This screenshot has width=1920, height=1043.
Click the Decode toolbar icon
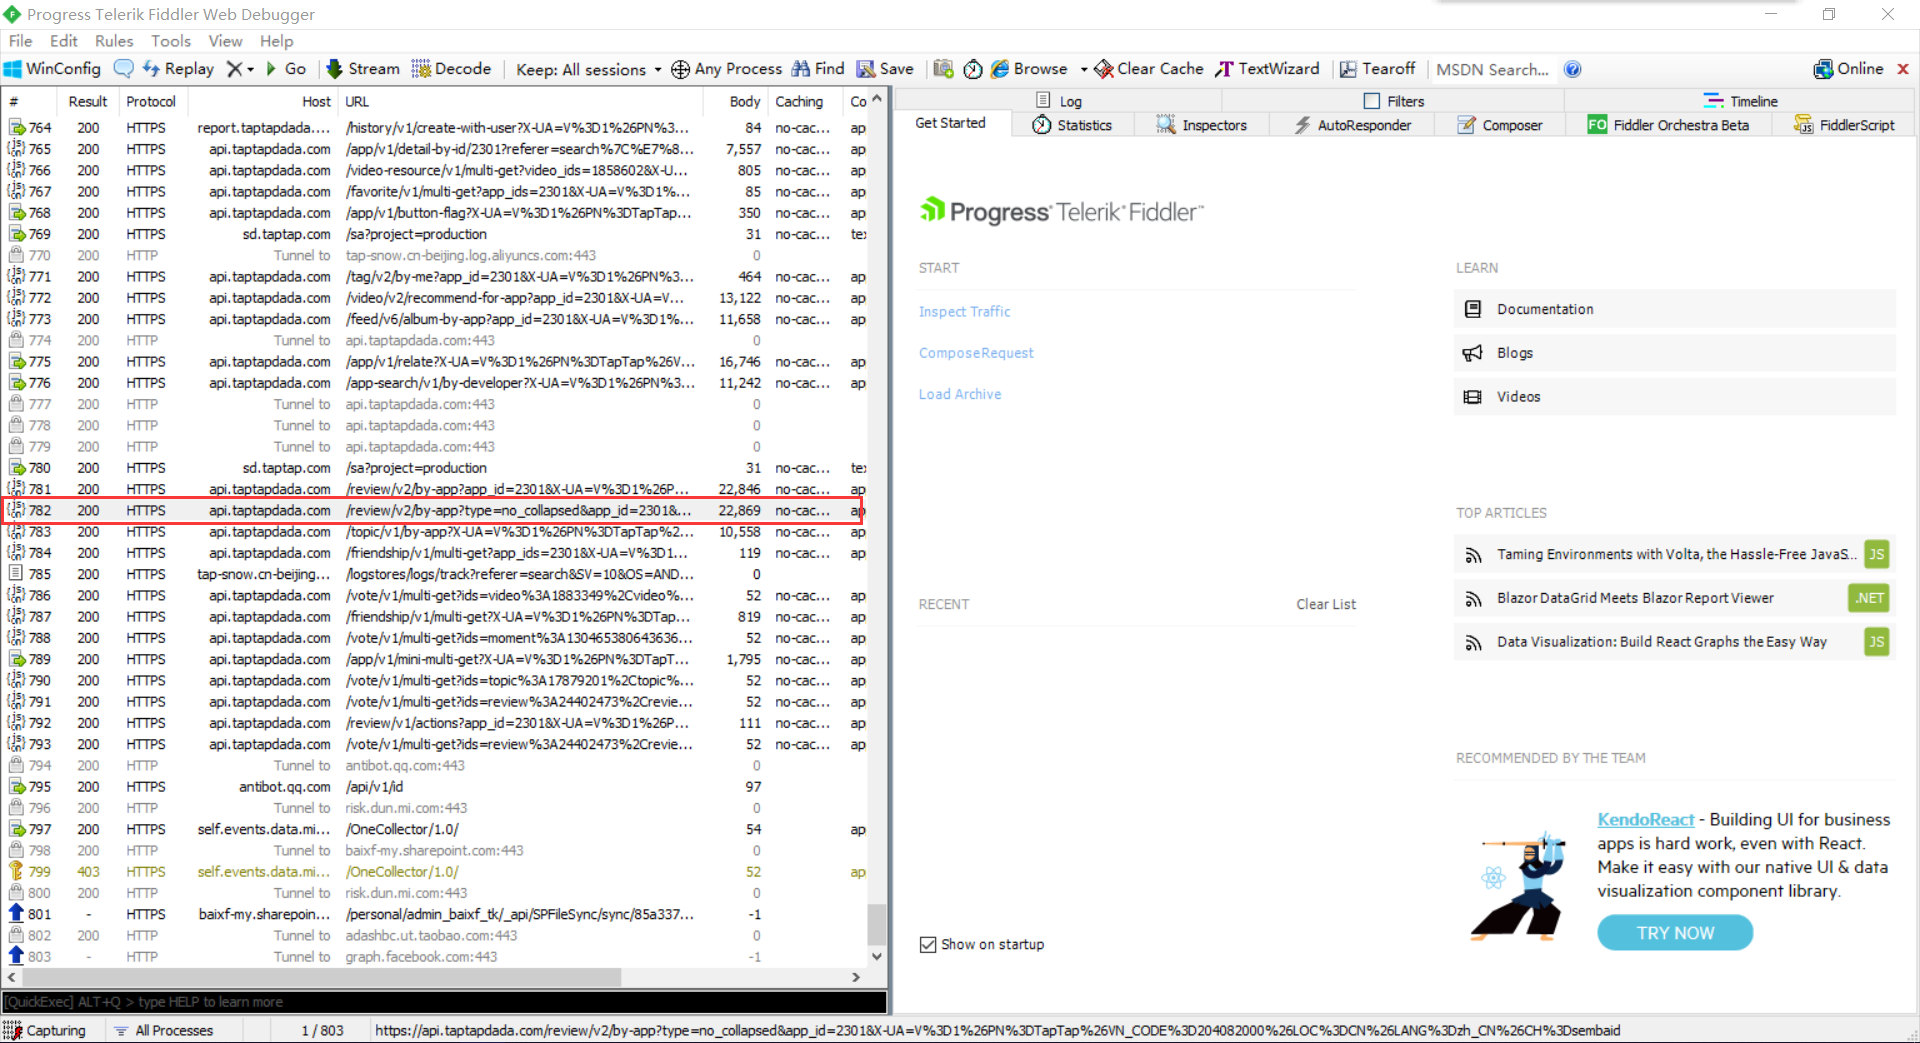tap(421, 69)
